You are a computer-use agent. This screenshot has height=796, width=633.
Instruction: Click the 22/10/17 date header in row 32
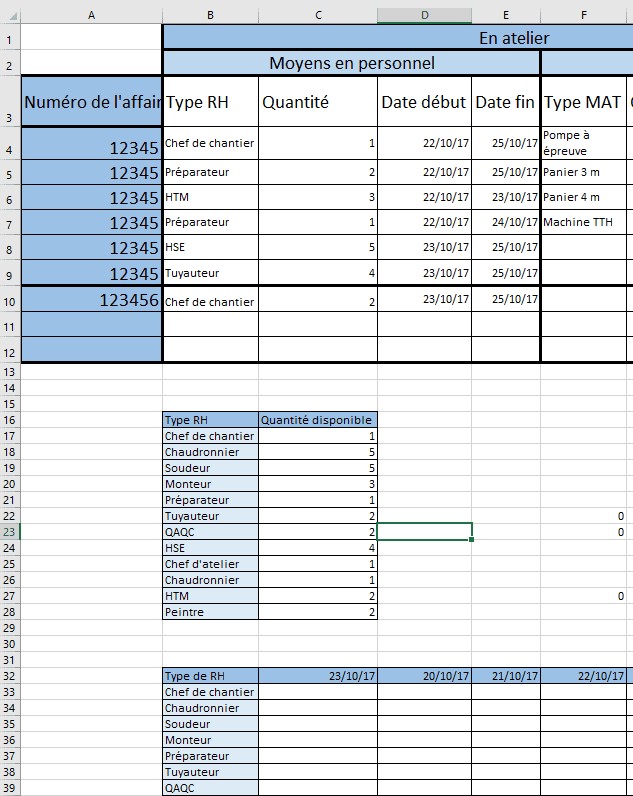coord(584,676)
